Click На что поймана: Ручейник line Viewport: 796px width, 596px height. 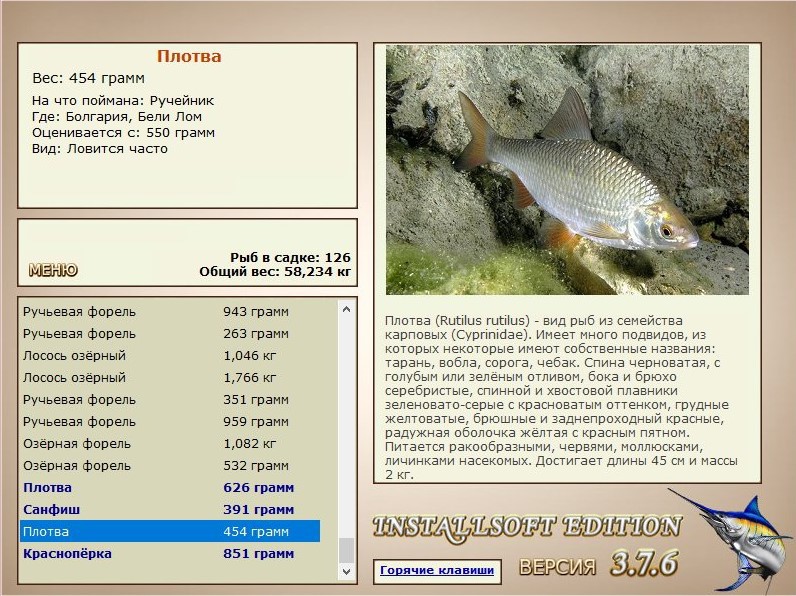coord(123,101)
